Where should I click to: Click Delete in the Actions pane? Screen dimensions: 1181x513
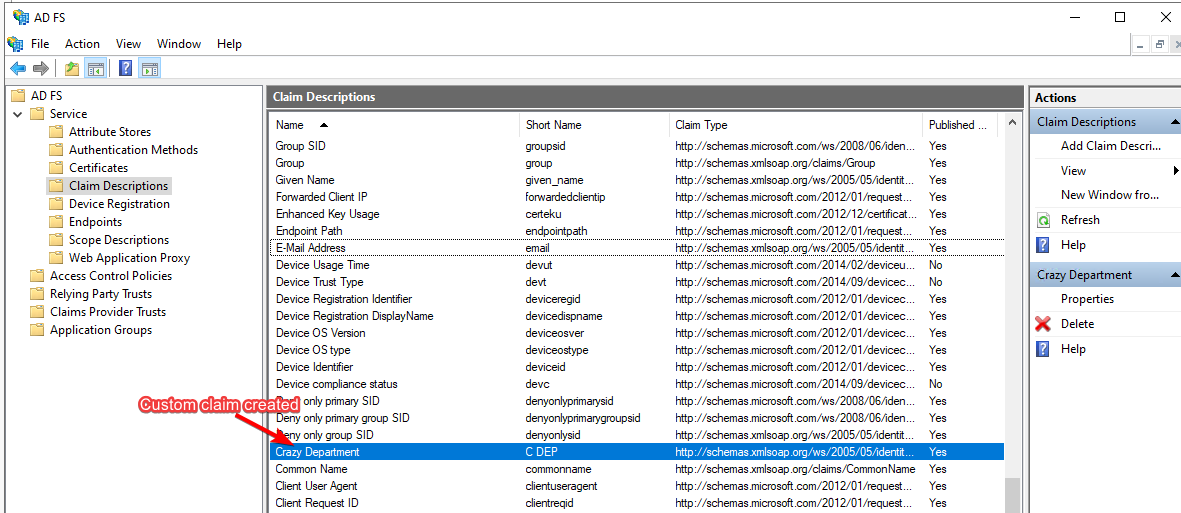click(x=1077, y=324)
